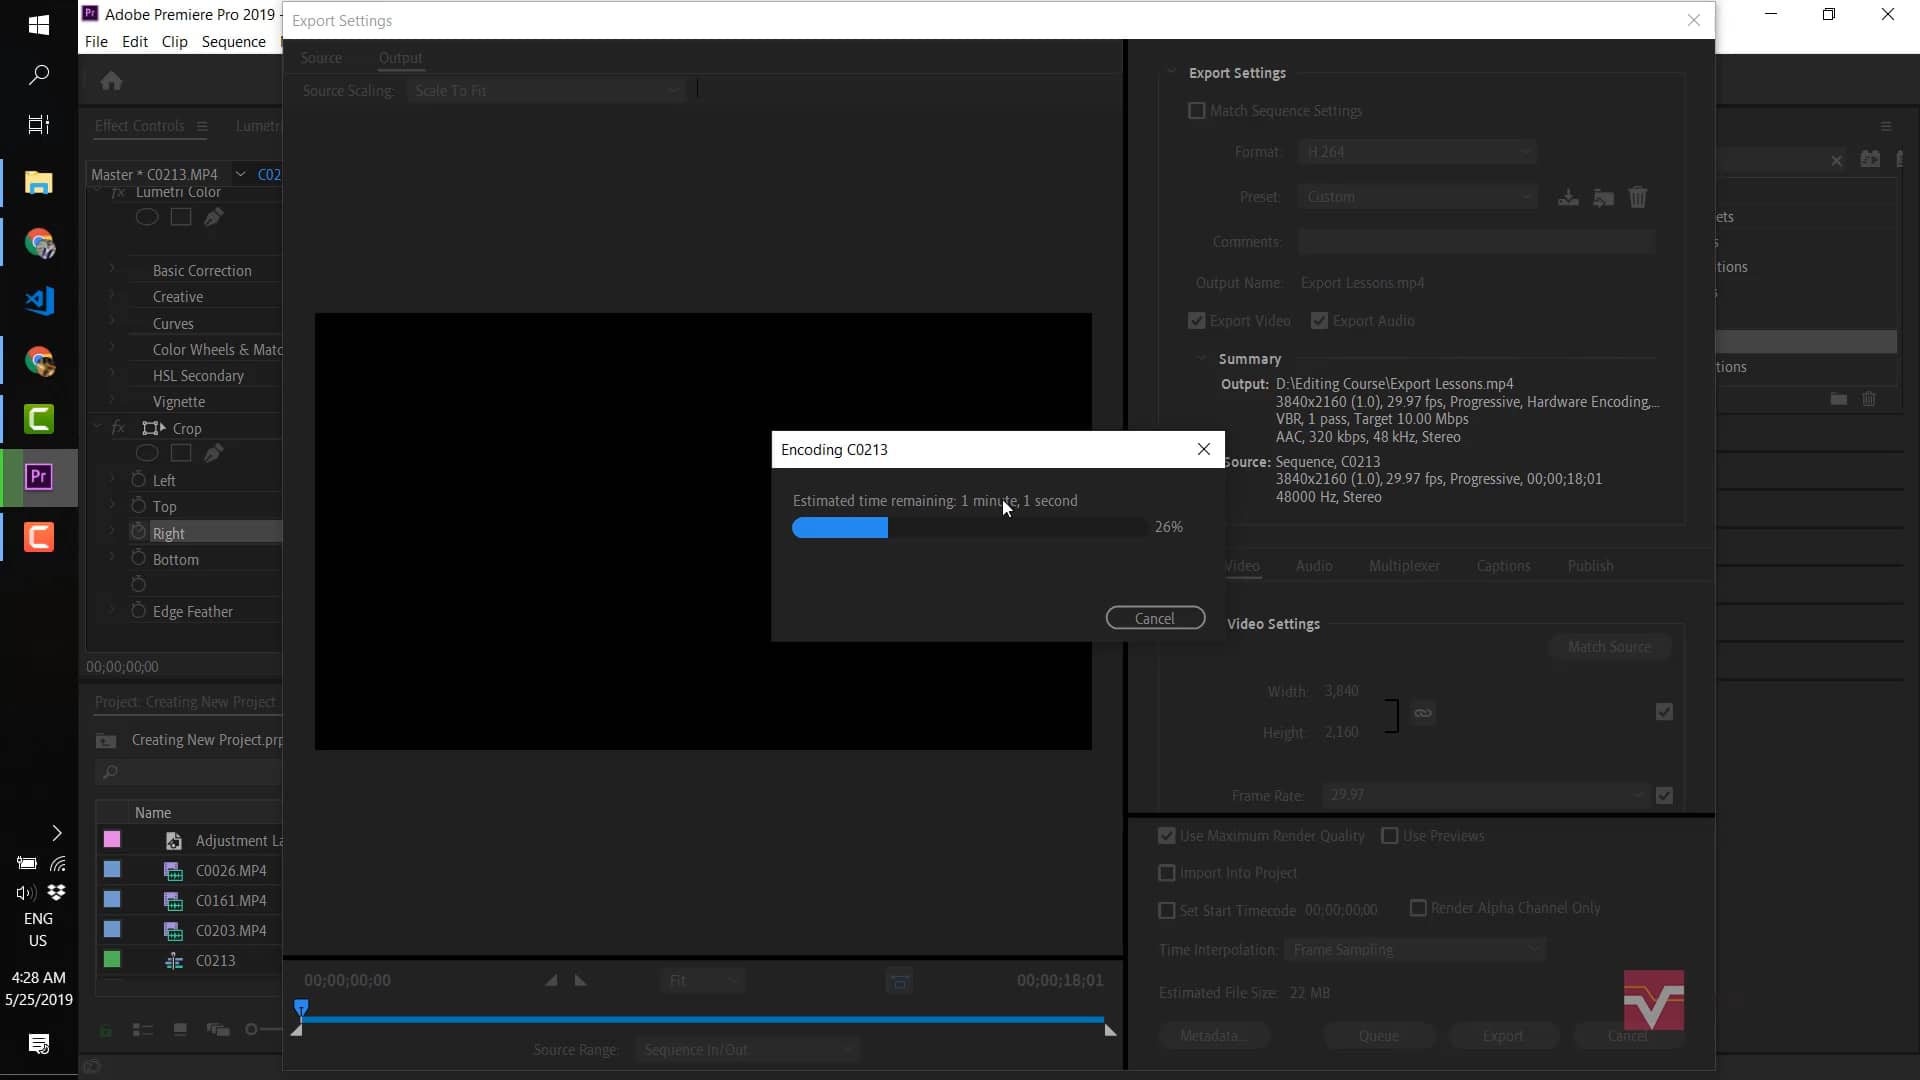Screen dimensions: 1920x1080
Task: Toggle Match Sequence Settings checkbox
Action: [1197, 111]
